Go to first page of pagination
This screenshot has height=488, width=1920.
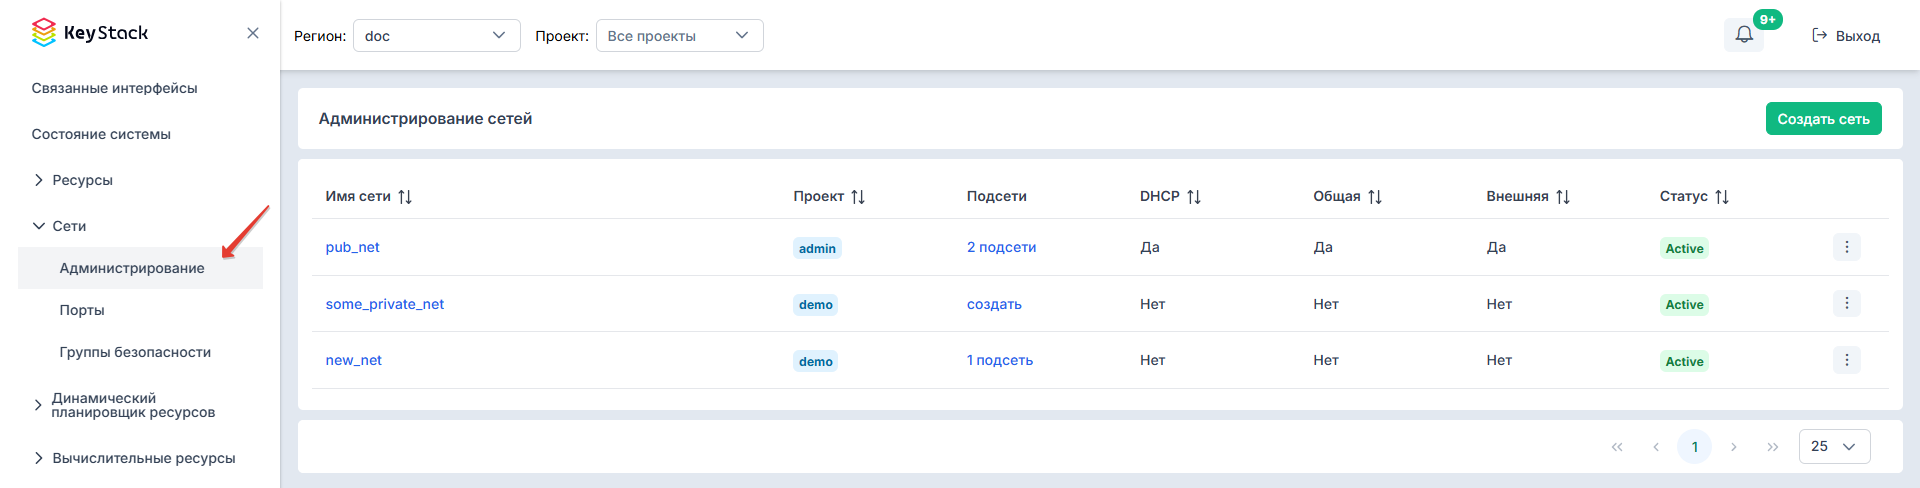click(1617, 447)
